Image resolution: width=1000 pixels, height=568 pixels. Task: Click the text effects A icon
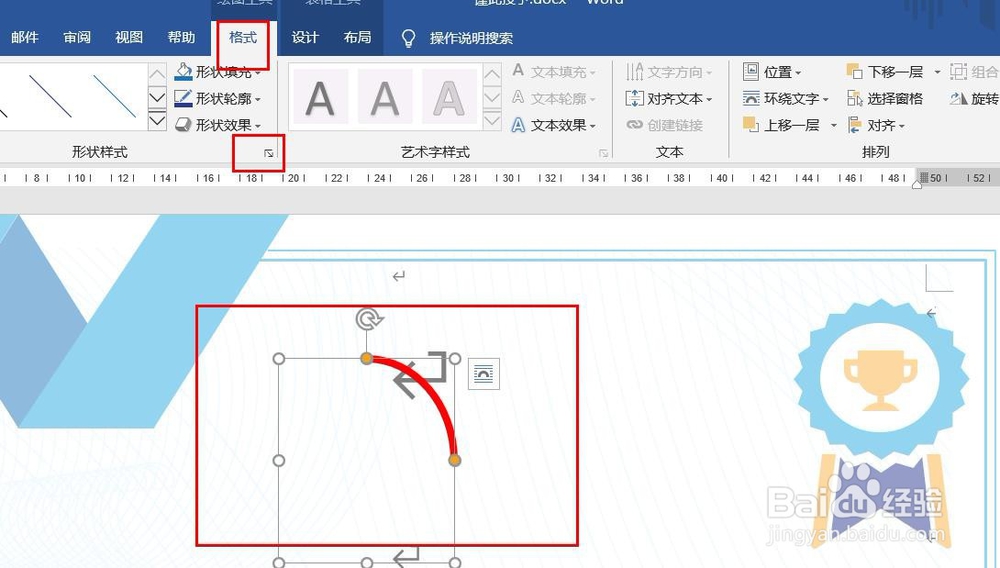(518, 125)
